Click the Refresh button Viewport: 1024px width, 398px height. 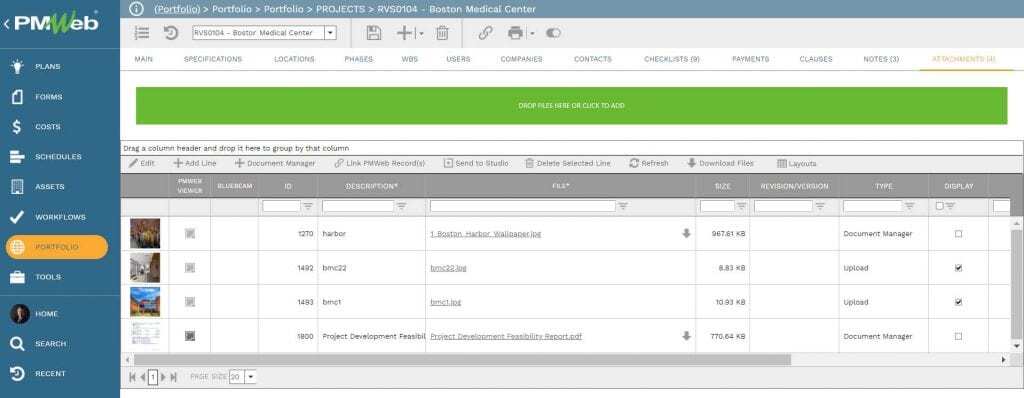click(x=648, y=163)
